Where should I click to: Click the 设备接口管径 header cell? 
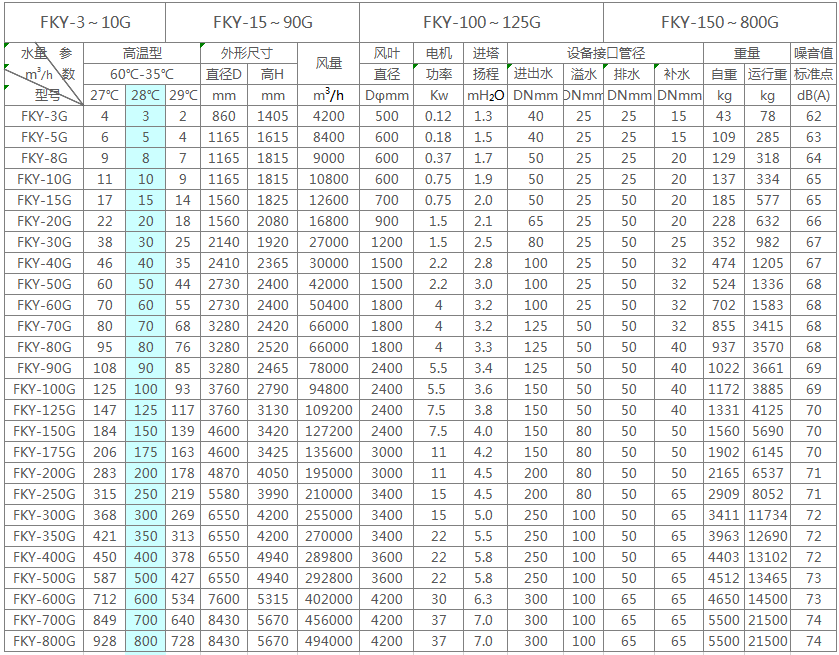pos(605,53)
